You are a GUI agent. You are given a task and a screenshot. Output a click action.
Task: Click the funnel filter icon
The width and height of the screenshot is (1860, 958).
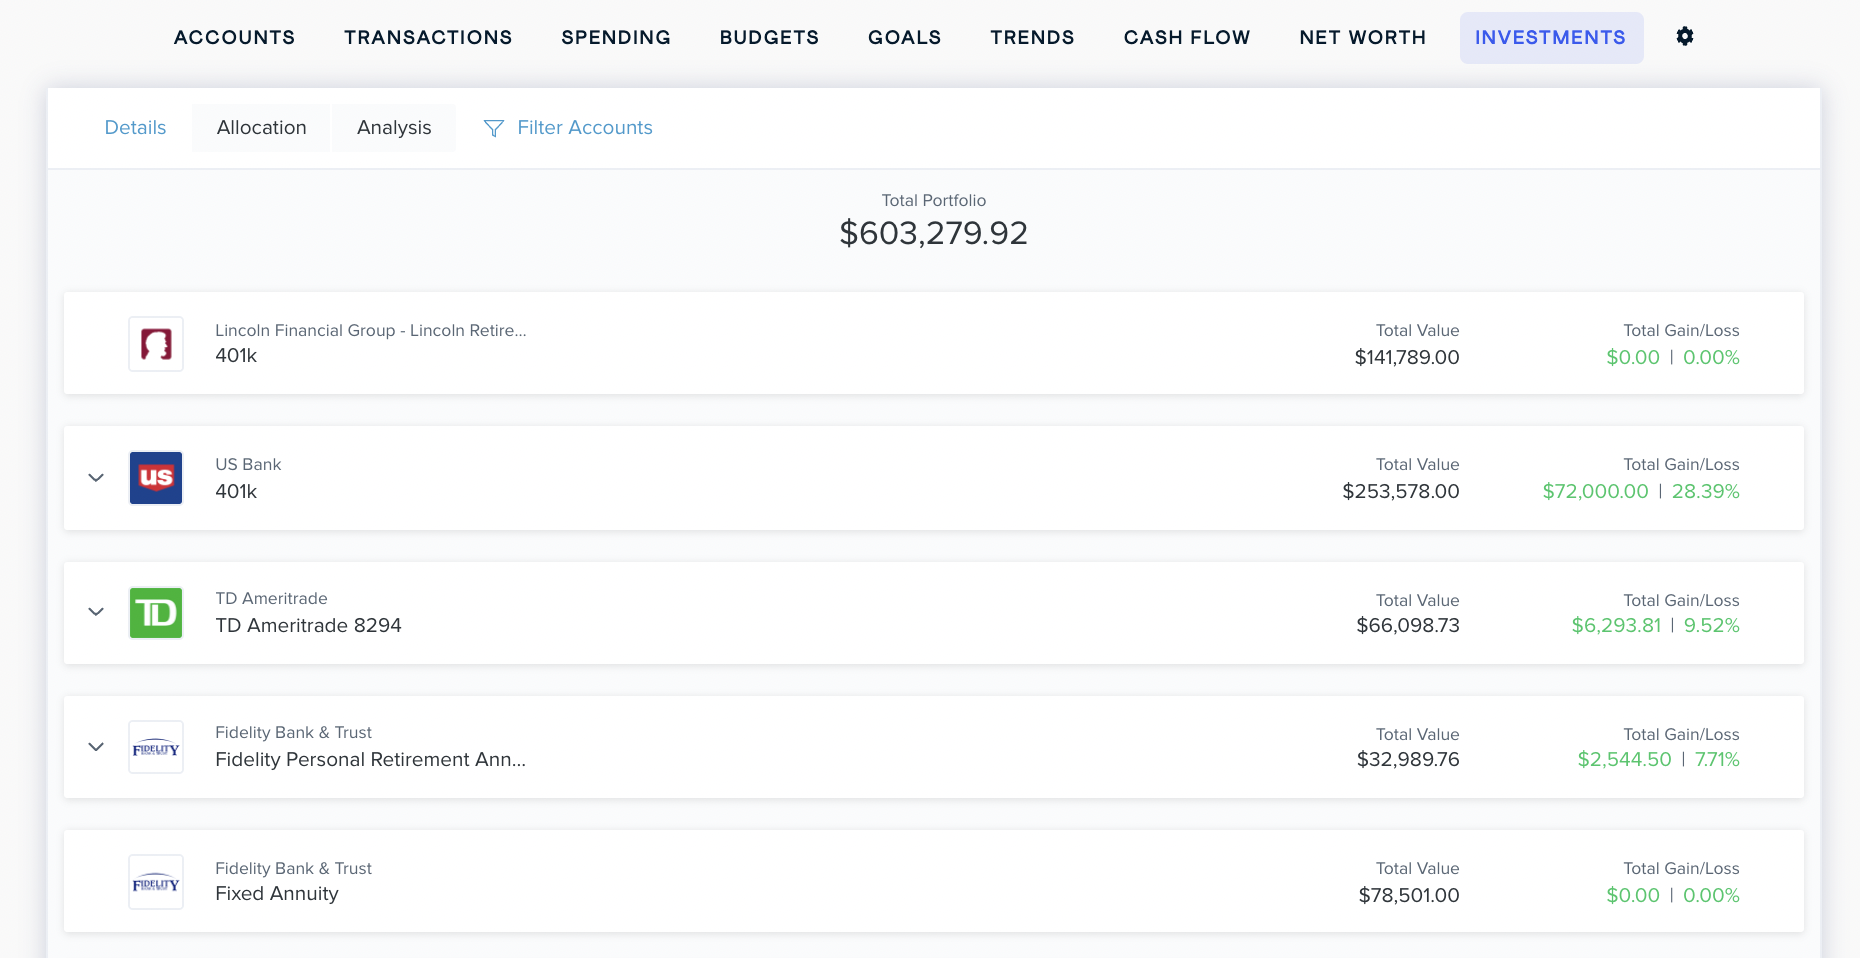(493, 128)
